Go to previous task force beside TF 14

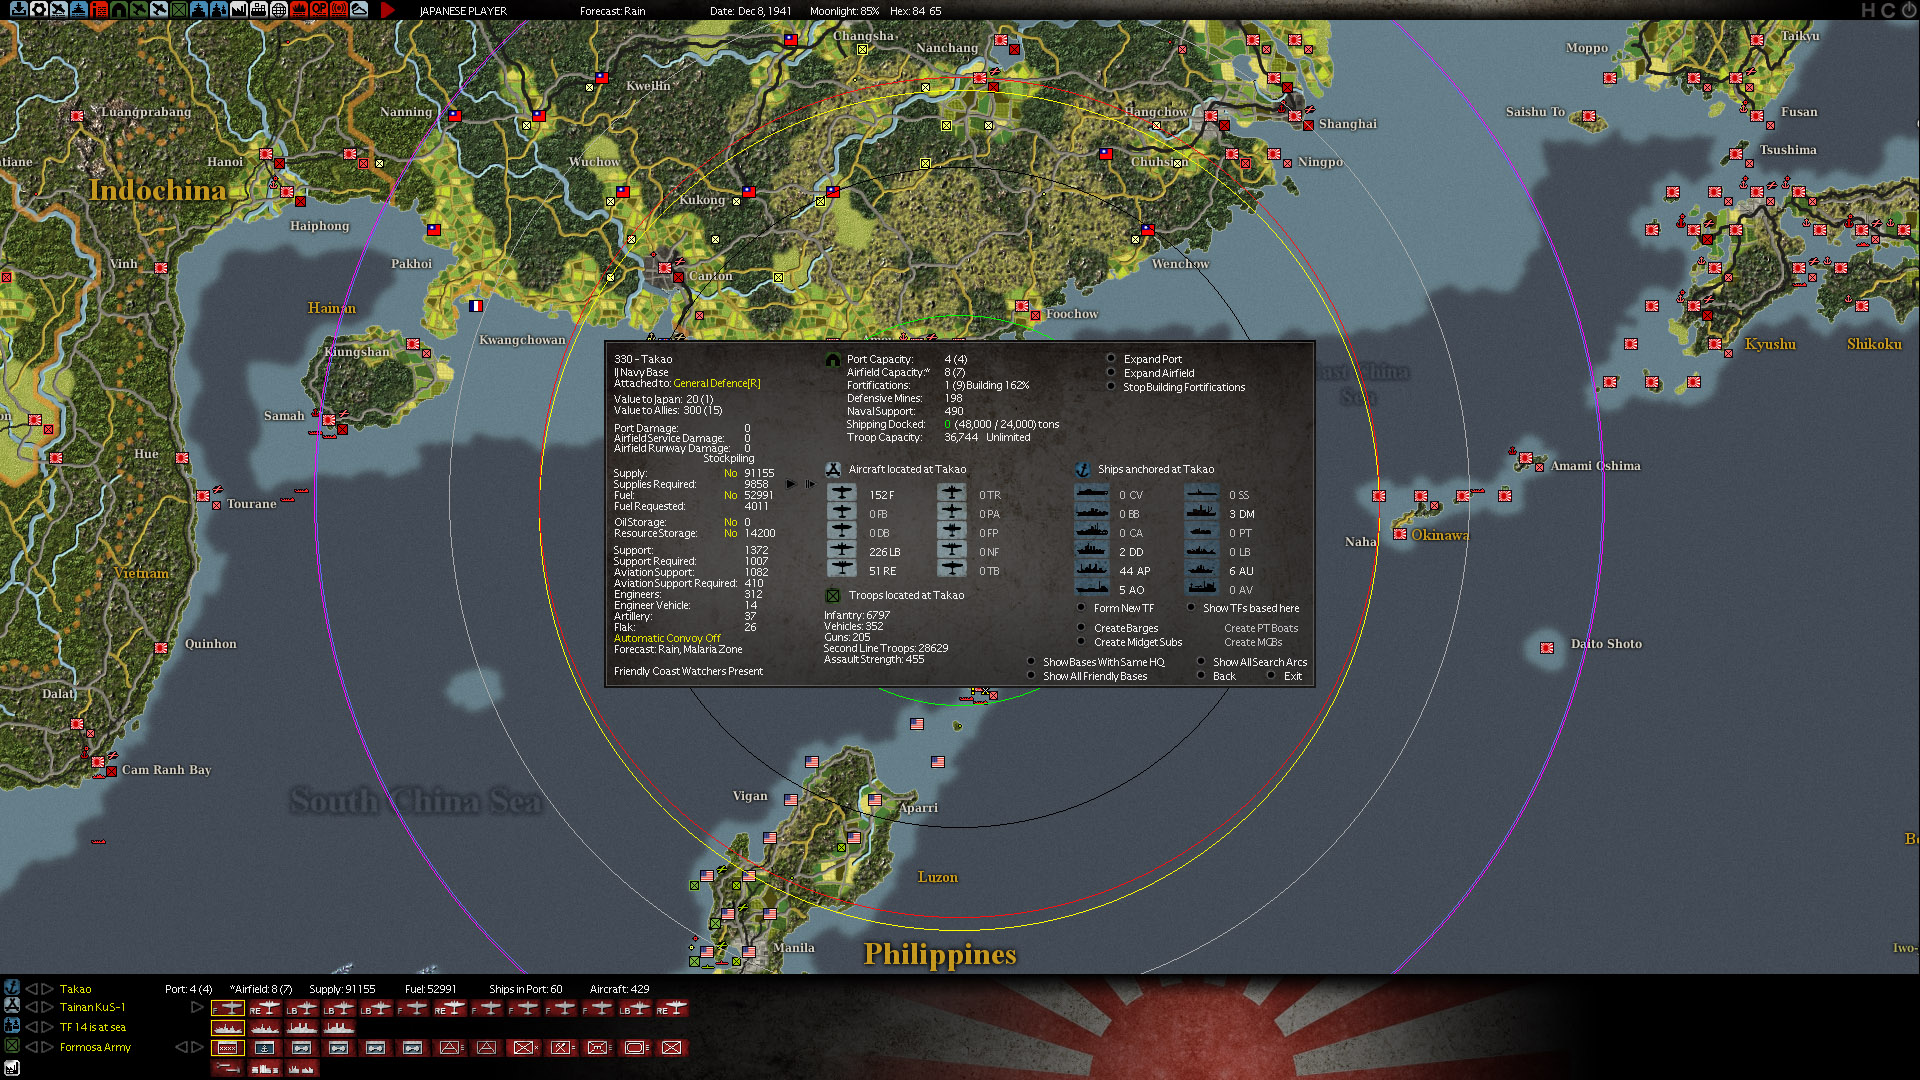pyautogui.click(x=31, y=1027)
